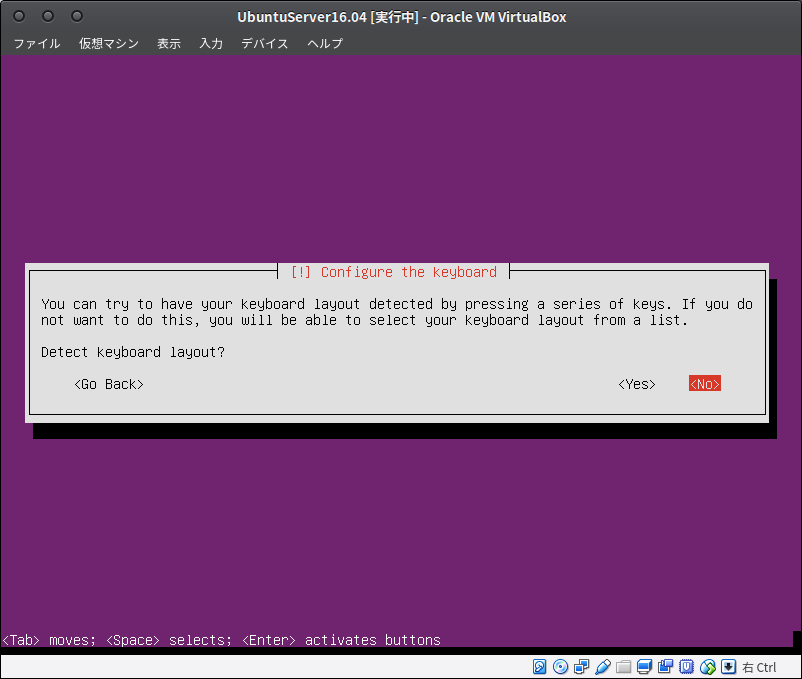802x679 pixels.
Task: Select the <Go Back> button
Action: pyautogui.click(x=109, y=384)
